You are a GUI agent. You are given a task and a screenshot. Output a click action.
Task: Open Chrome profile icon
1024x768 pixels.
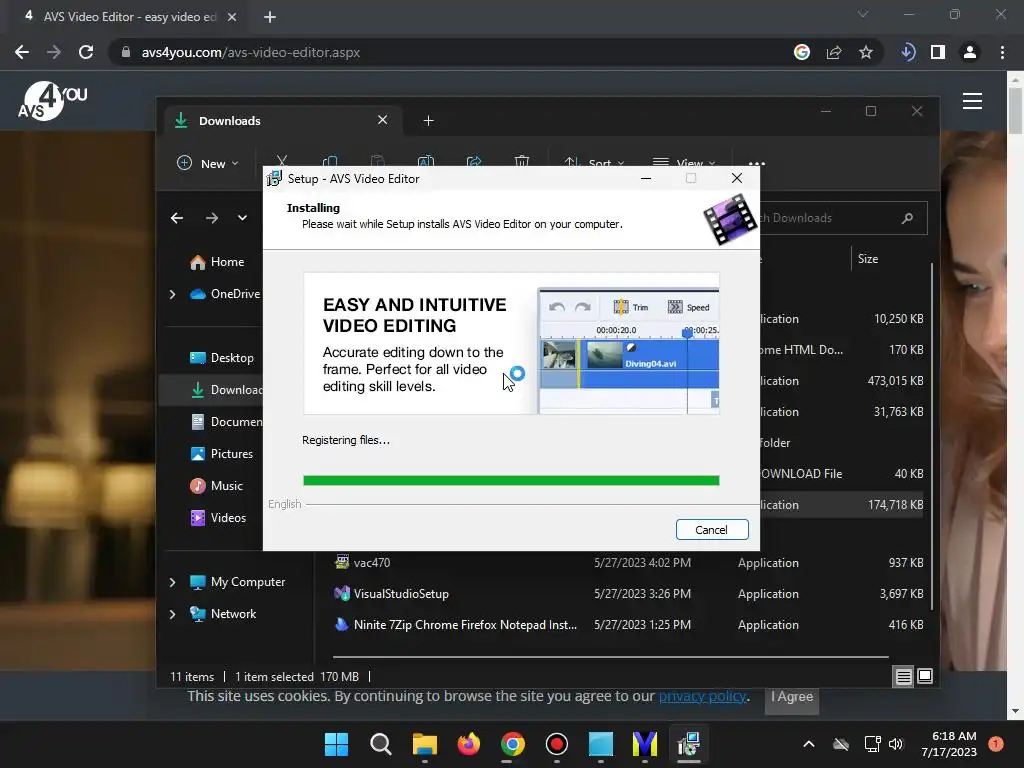[x=970, y=52]
